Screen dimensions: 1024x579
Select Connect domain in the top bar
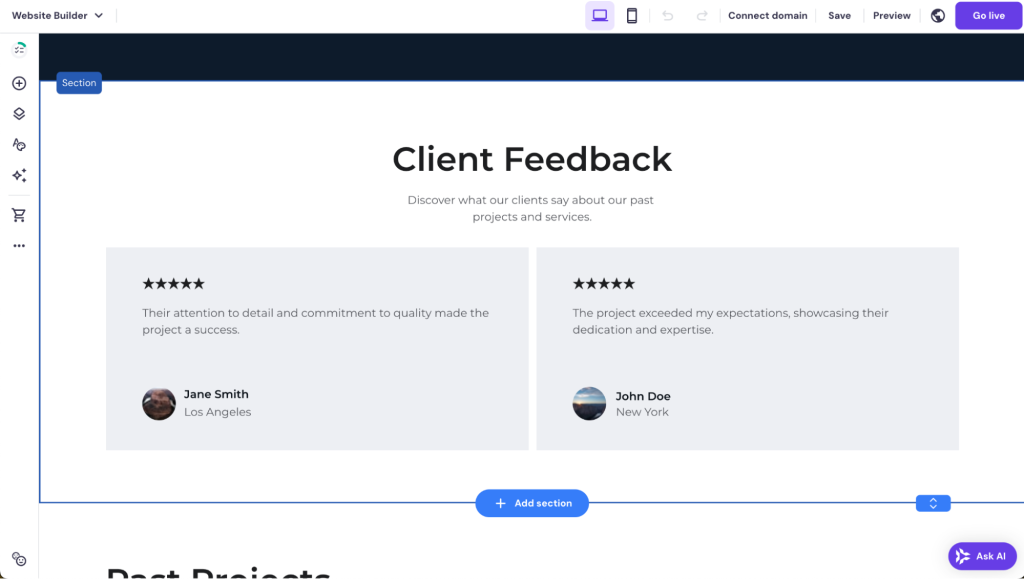pyautogui.click(x=767, y=15)
